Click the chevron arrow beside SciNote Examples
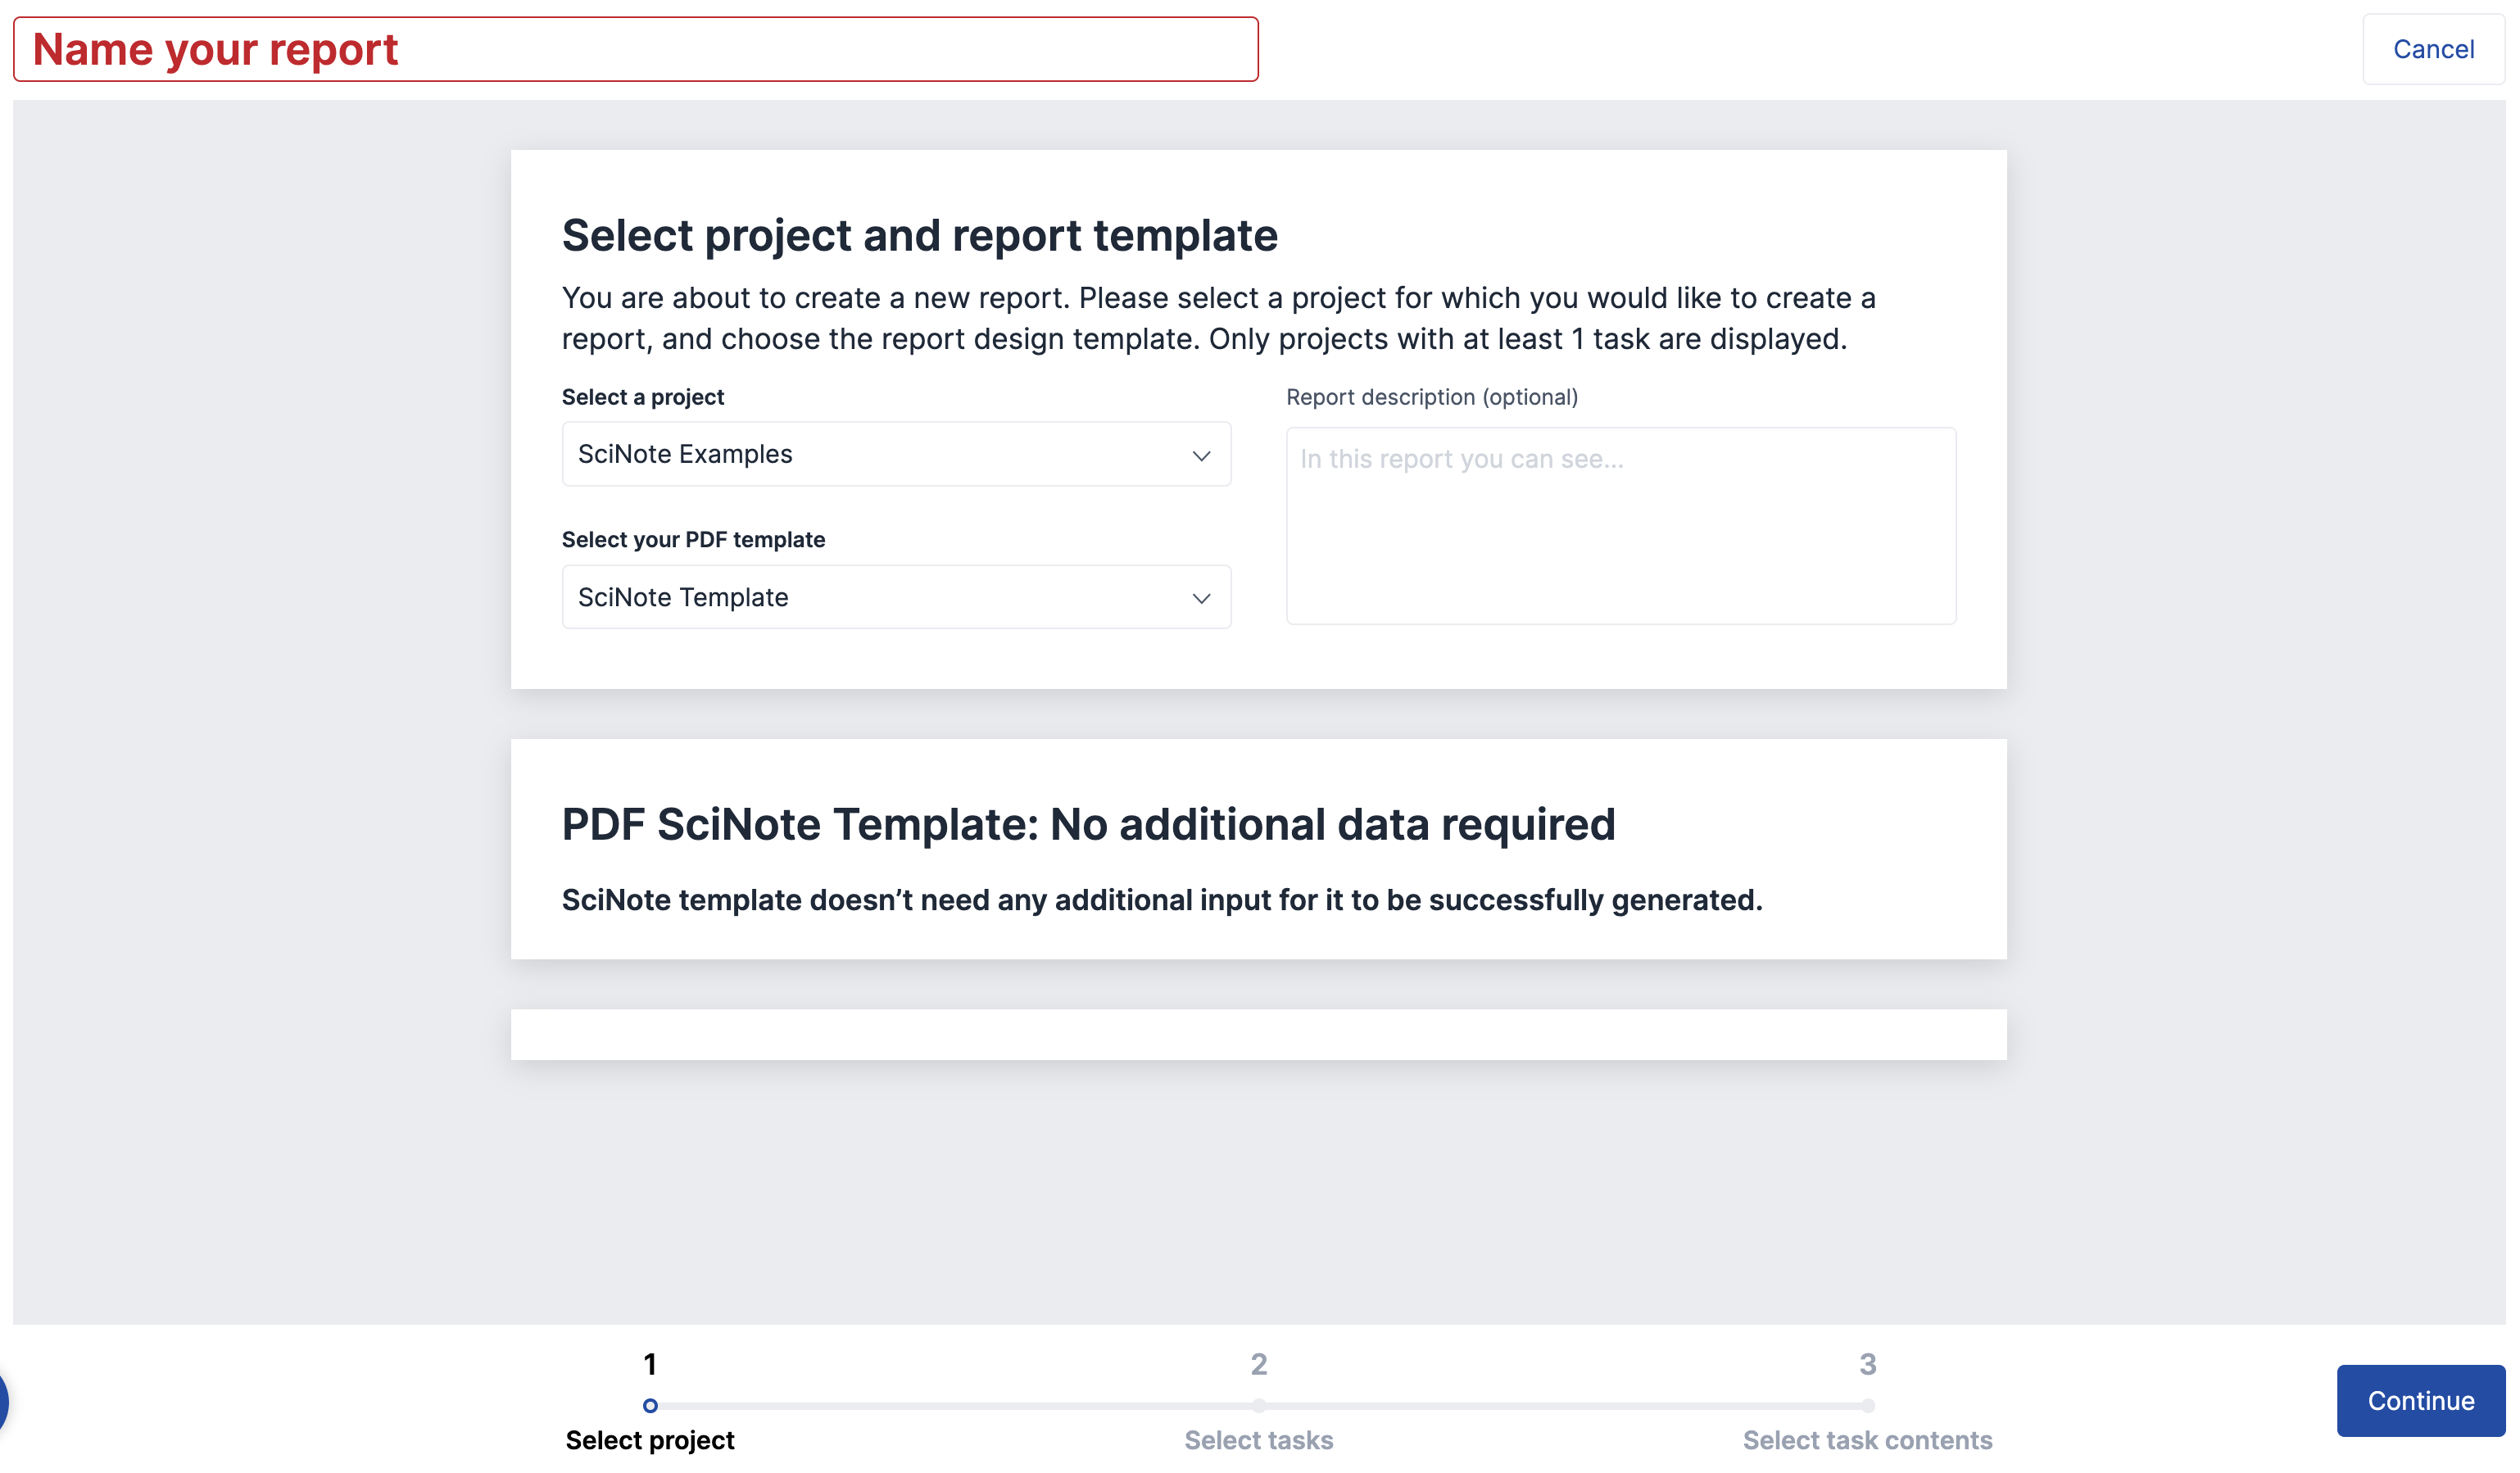 1201,456
